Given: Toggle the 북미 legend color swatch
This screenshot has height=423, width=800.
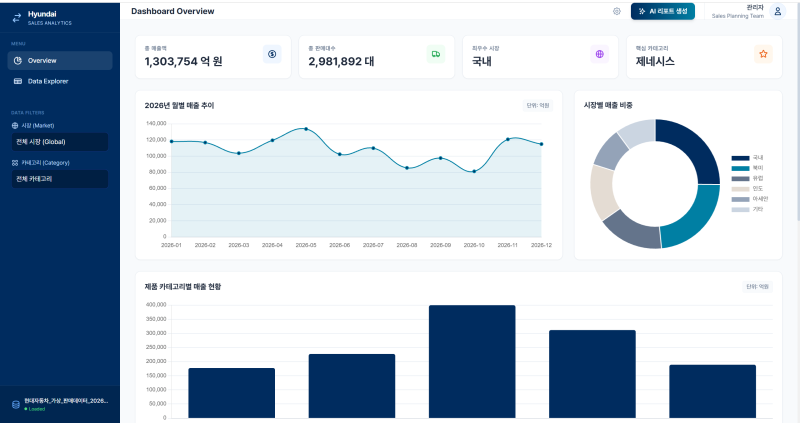Looking at the screenshot, I should pyautogui.click(x=740, y=168).
